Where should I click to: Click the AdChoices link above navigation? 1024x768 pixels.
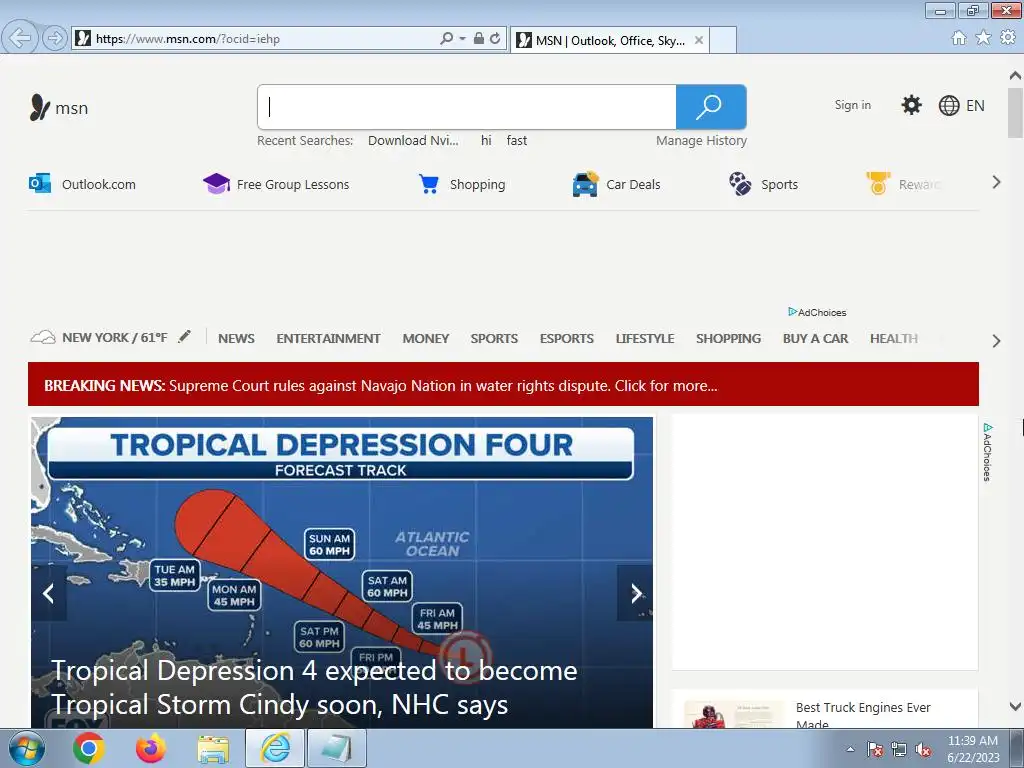tap(817, 312)
